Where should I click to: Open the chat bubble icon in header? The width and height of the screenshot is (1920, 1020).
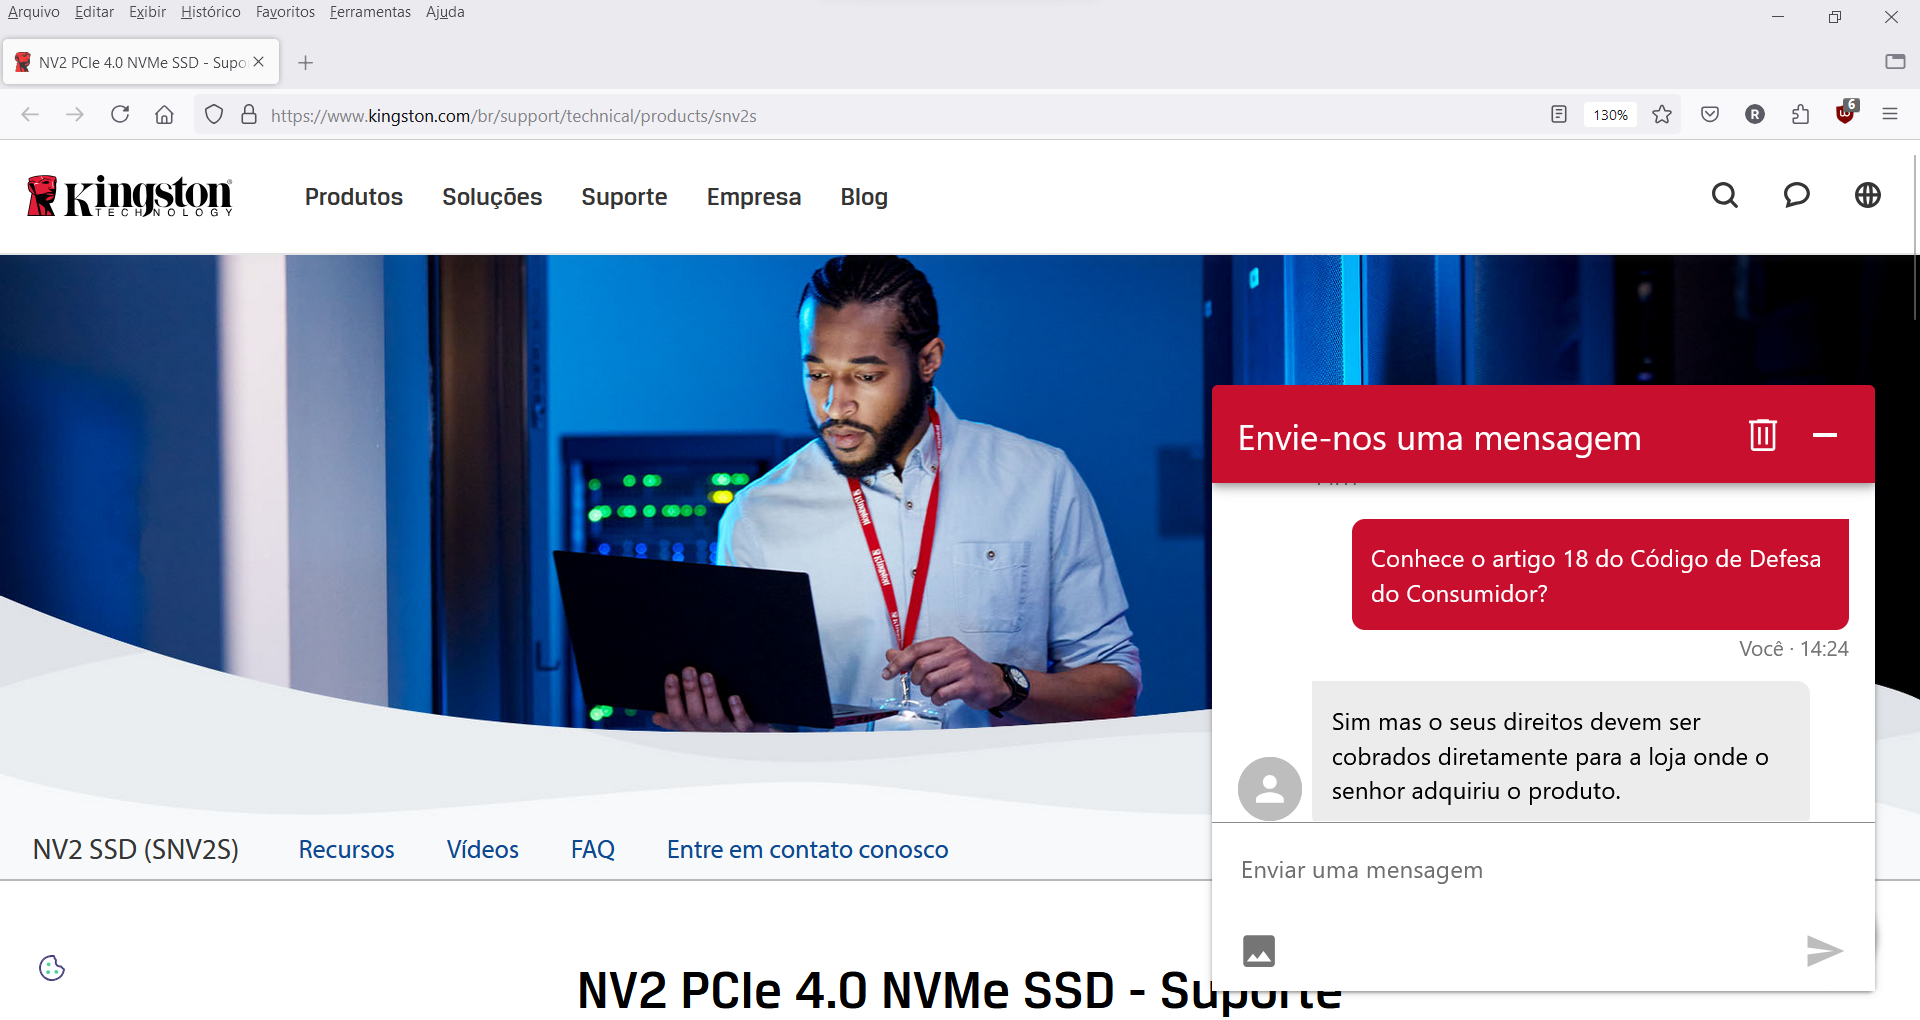pos(1797,195)
